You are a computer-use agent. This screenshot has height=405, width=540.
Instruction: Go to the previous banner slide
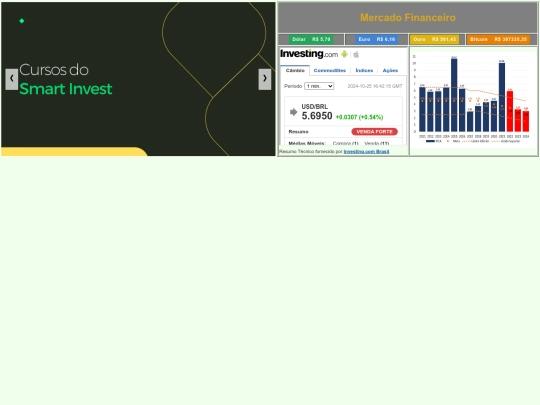tap(12, 79)
